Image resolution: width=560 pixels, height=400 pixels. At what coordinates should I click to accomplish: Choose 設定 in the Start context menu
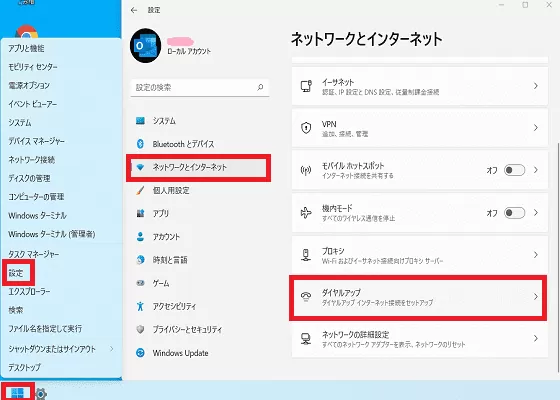click(16, 273)
